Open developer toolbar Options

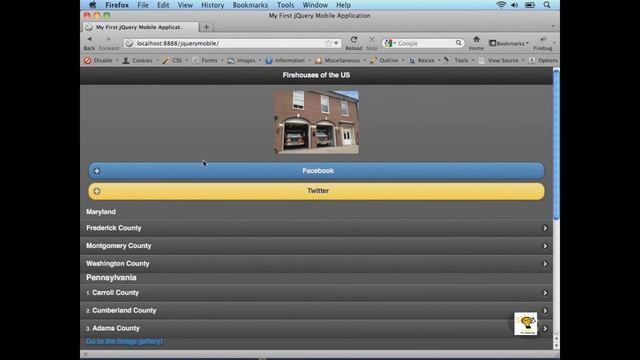pyautogui.click(x=544, y=60)
